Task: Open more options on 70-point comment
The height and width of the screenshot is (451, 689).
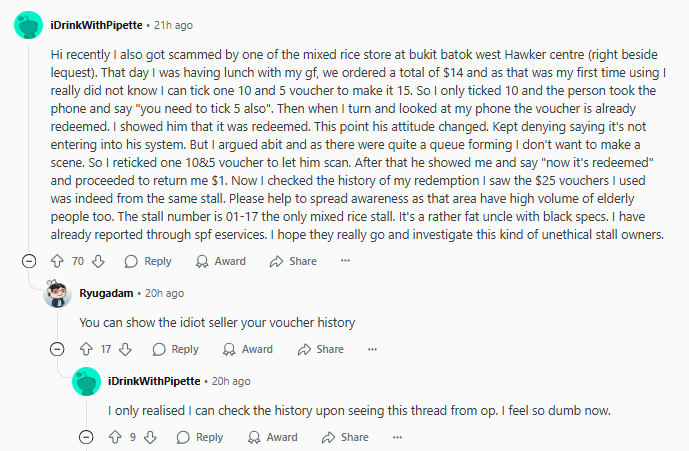Action: coord(345,261)
